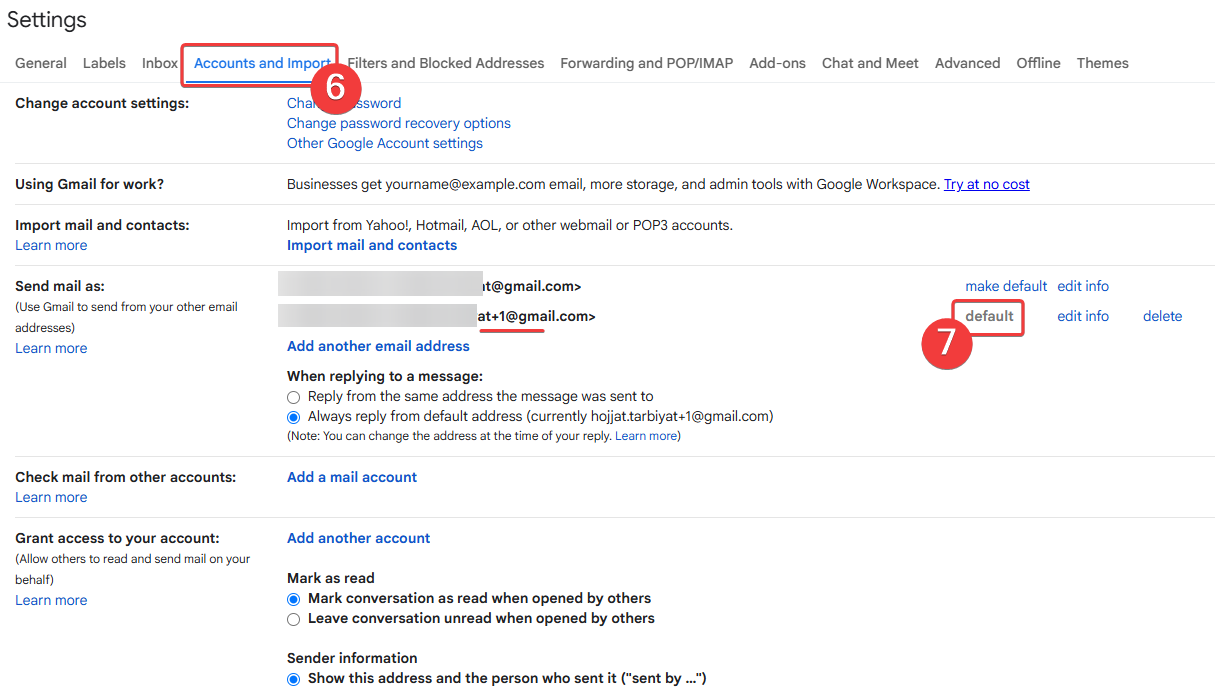Click the 'make default' link
This screenshot has width=1215, height=691.
tap(1006, 286)
